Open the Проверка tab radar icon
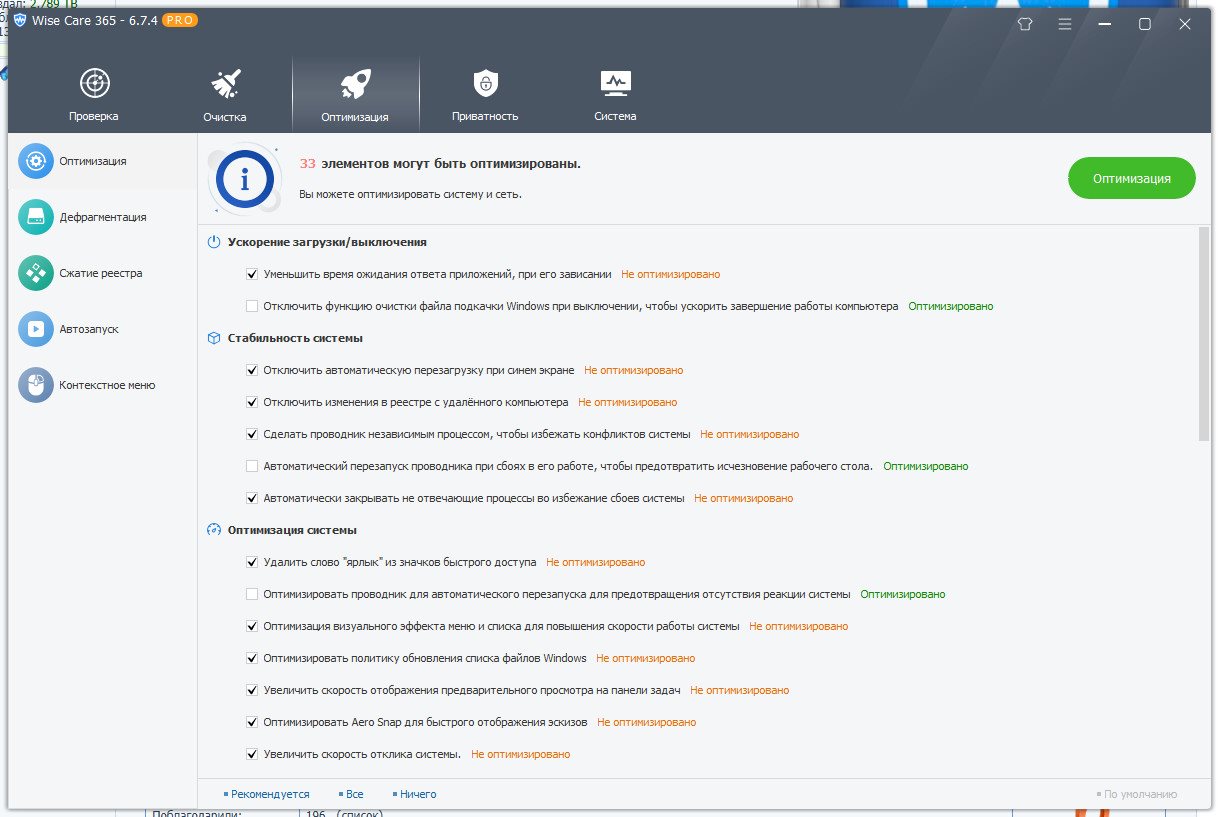The width and height of the screenshot is (1219, 817). (x=94, y=83)
